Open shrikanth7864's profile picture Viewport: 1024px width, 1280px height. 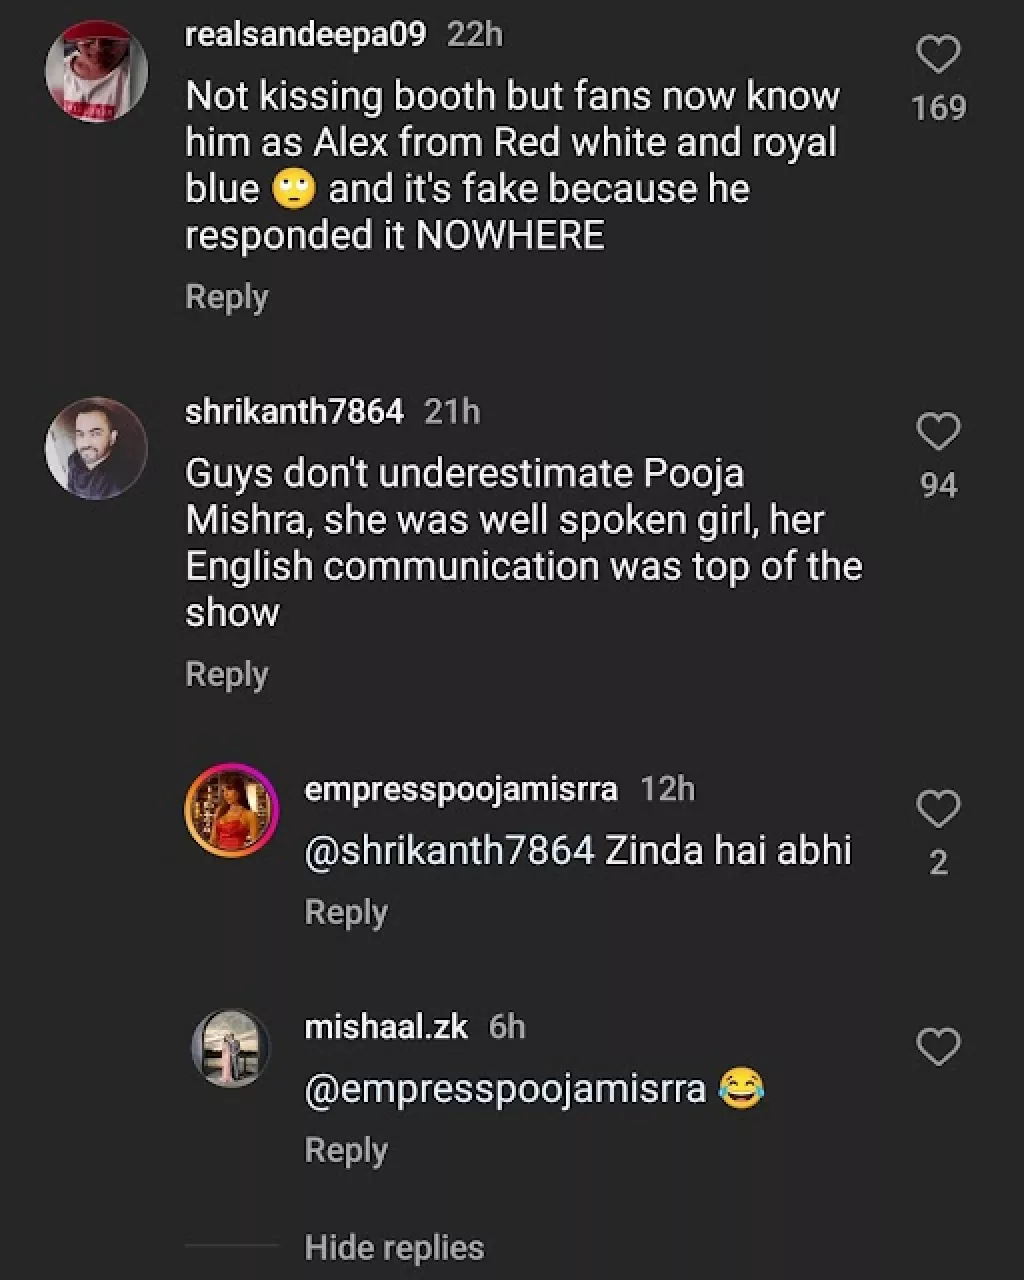(97, 448)
